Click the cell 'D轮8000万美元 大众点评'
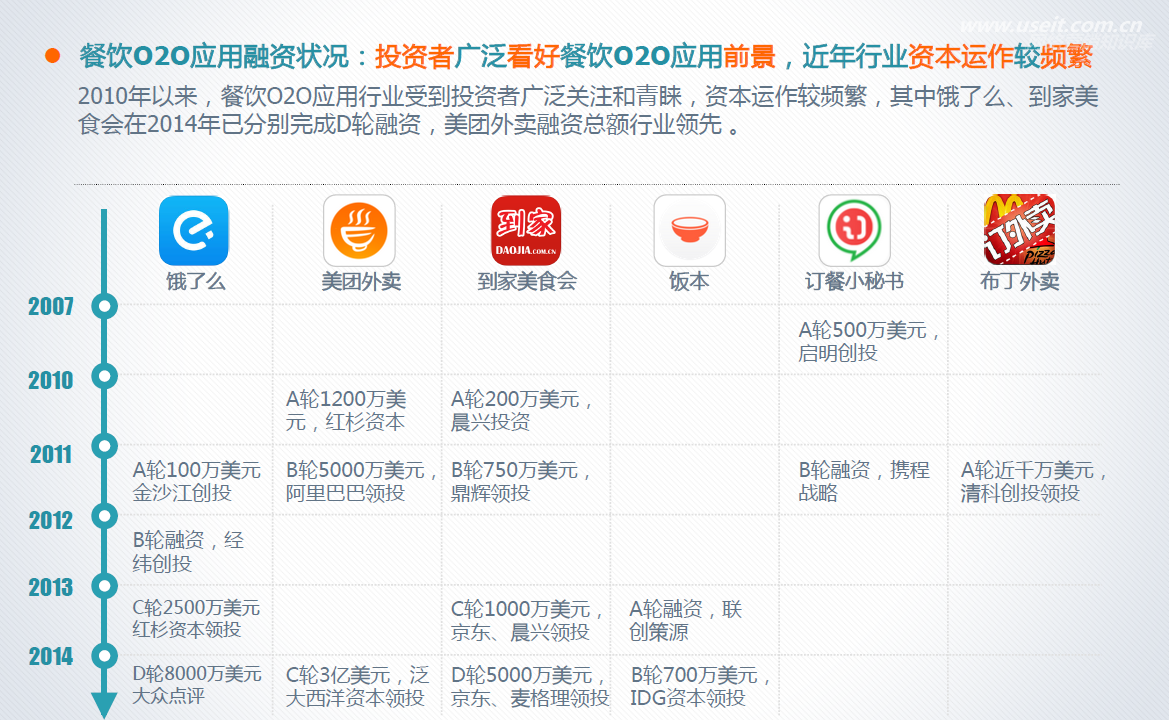1169x720 pixels. 197,685
